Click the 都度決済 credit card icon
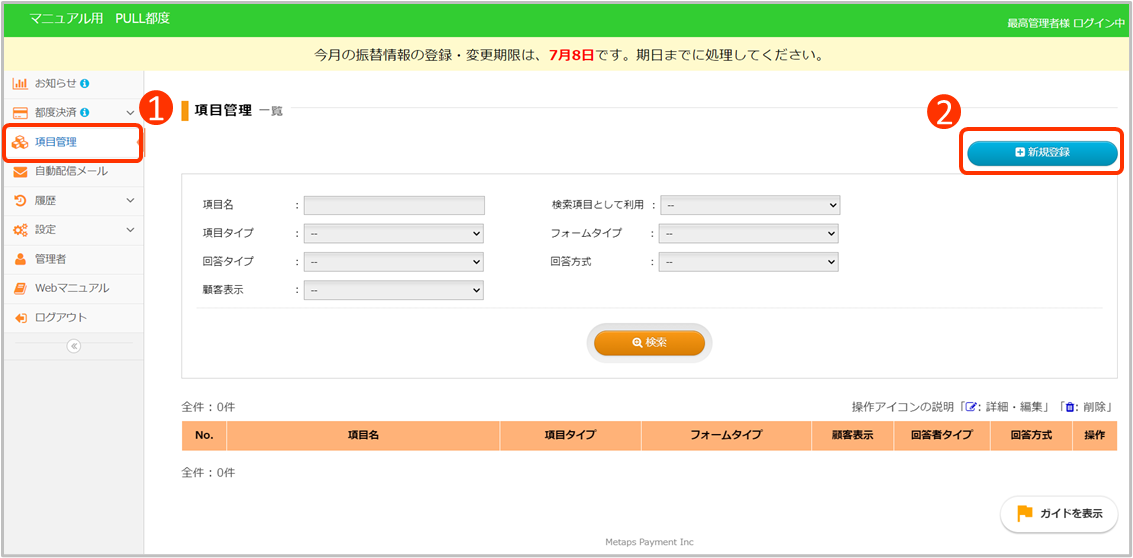1133x558 pixels. 20,113
